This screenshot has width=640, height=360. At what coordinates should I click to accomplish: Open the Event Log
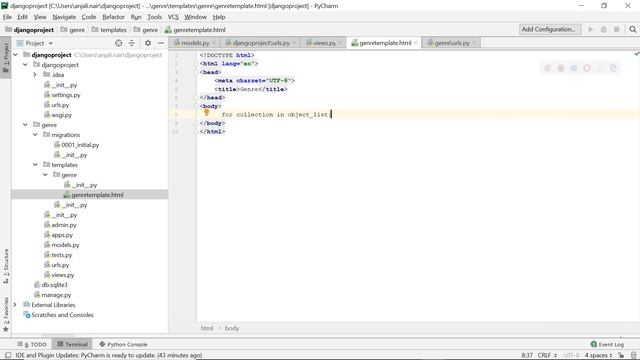pyautogui.click(x=607, y=344)
